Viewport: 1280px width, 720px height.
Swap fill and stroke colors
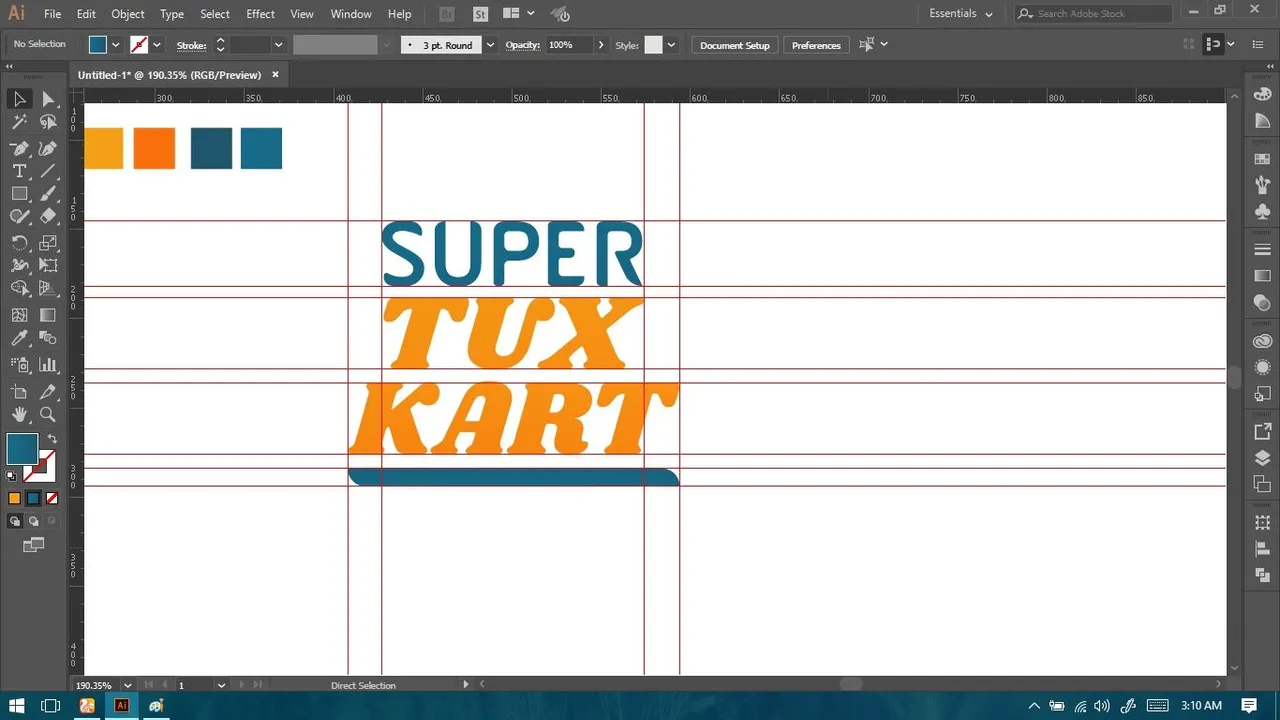pyautogui.click(x=52, y=439)
